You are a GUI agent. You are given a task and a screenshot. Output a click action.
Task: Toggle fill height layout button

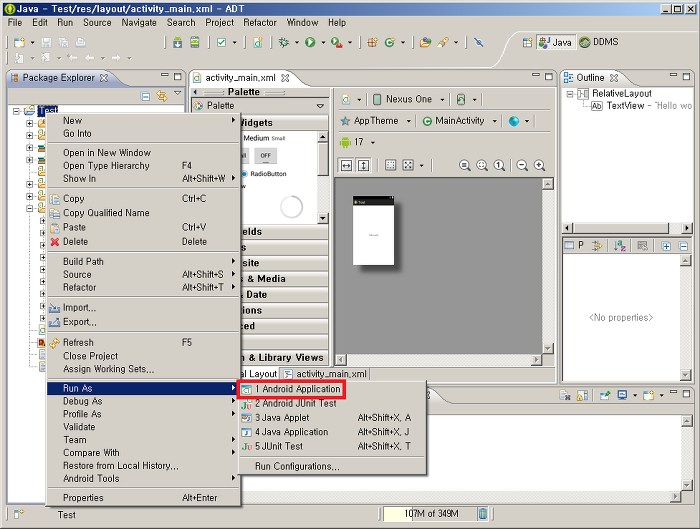click(363, 166)
